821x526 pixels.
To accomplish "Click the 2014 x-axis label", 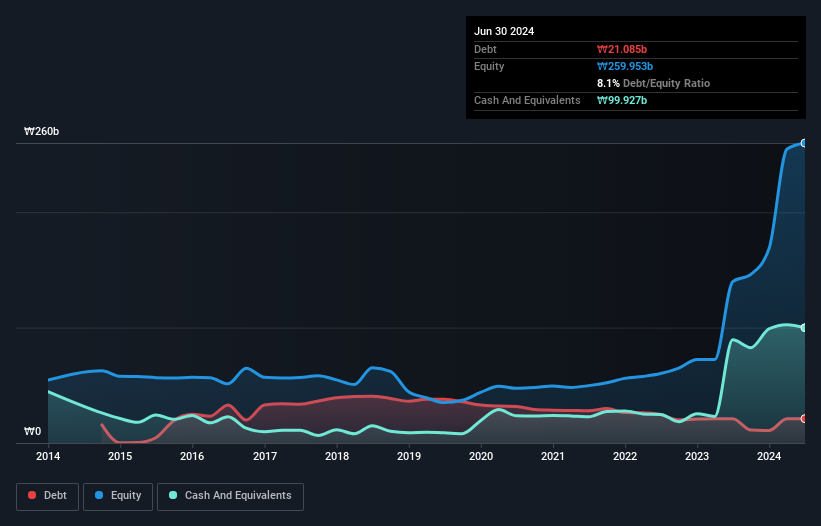I will tap(48, 456).
